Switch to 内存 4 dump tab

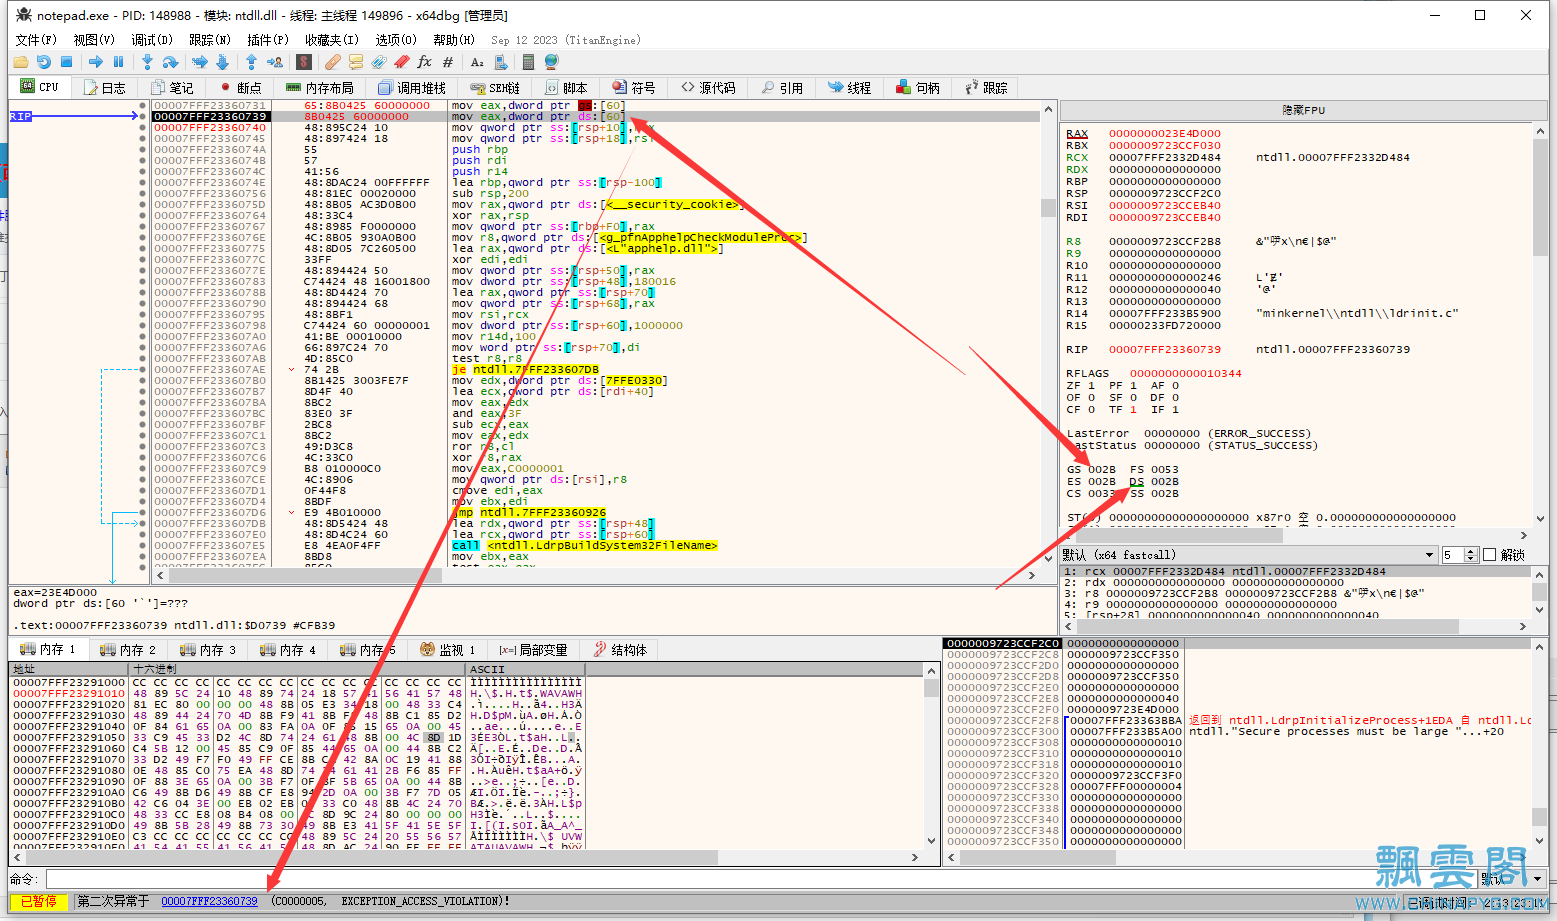(289, 650)
